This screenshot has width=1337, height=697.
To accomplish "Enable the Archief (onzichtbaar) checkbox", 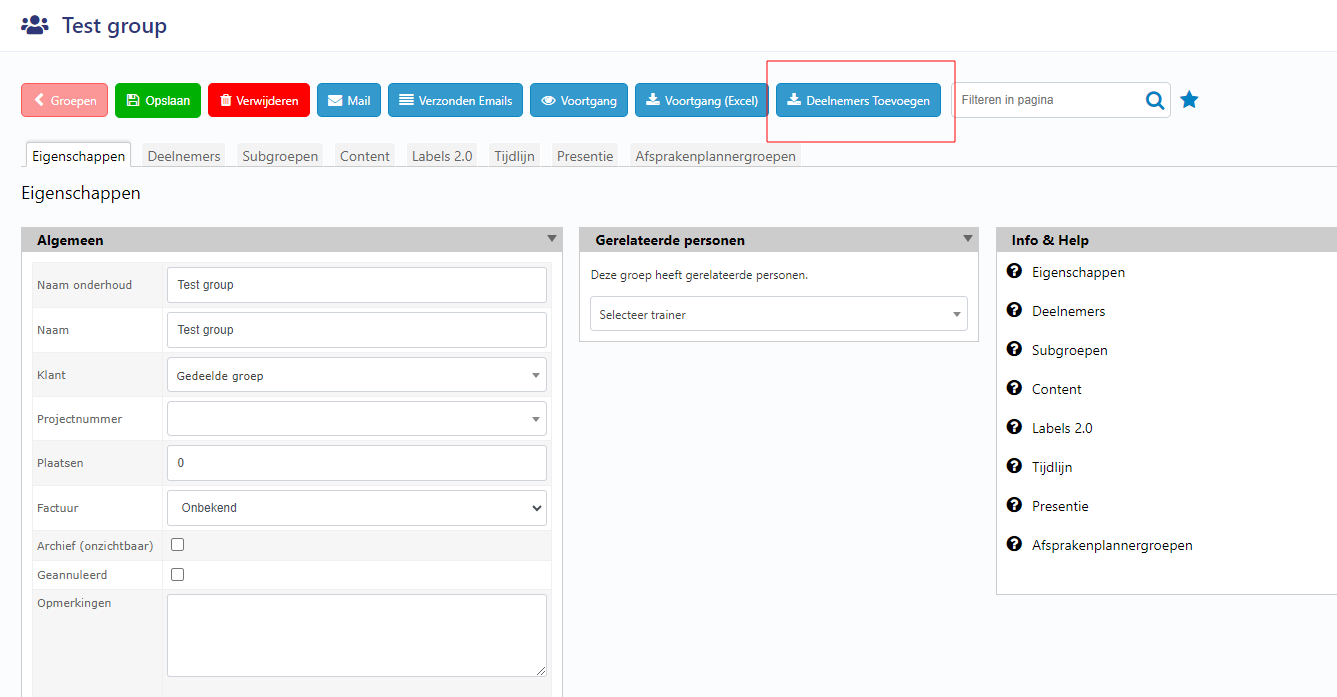I will tap(178, 545).
